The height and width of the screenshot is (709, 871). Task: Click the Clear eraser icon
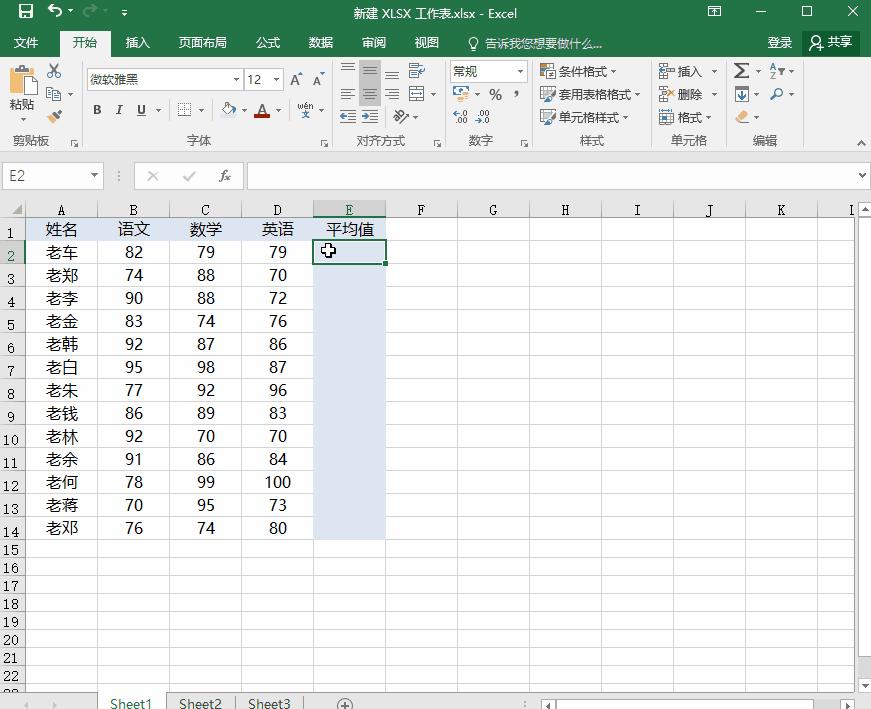coord(742,117)
